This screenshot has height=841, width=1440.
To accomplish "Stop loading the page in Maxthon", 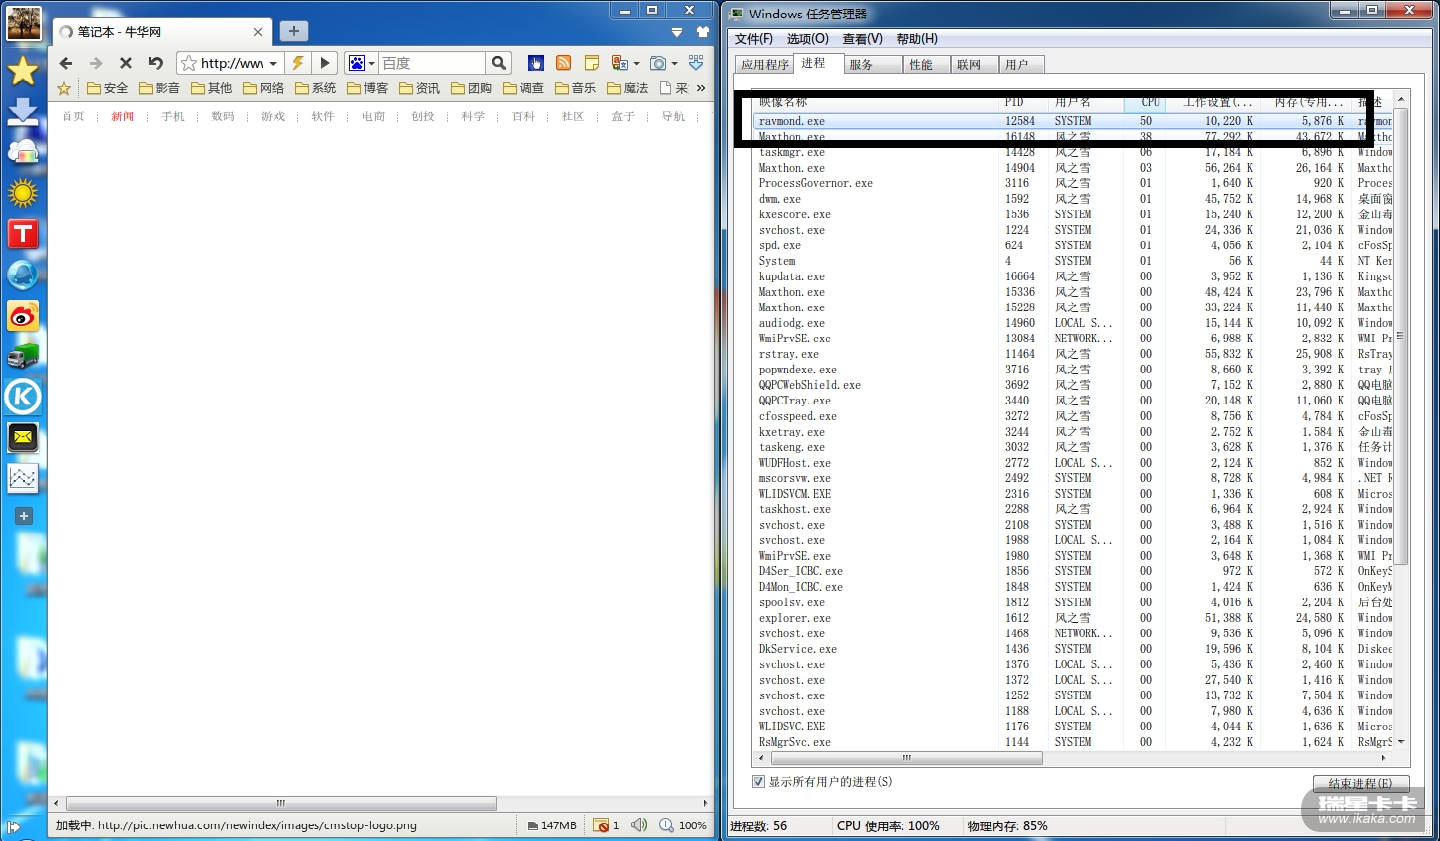I will (x=126, y=63).
